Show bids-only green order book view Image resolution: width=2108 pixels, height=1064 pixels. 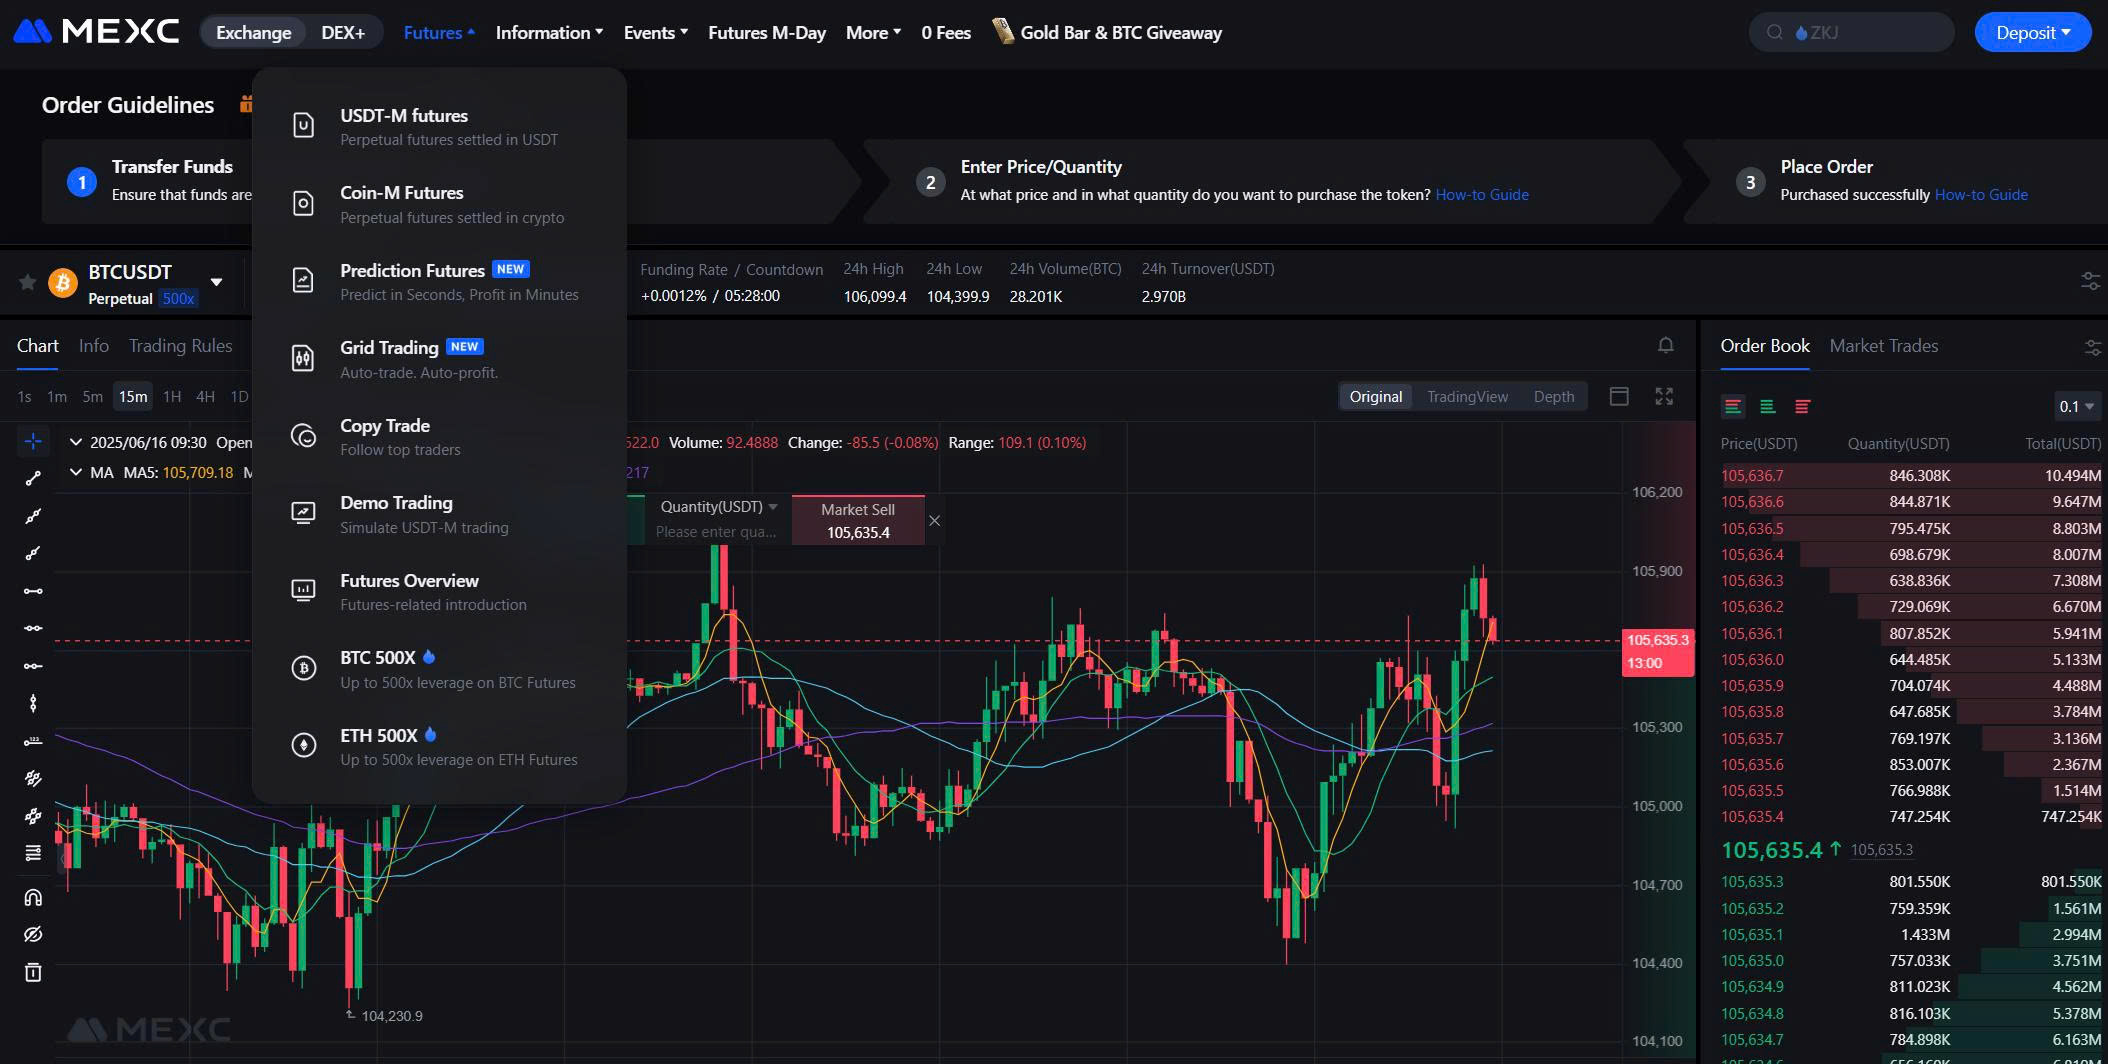click(x=1768, y=406)
